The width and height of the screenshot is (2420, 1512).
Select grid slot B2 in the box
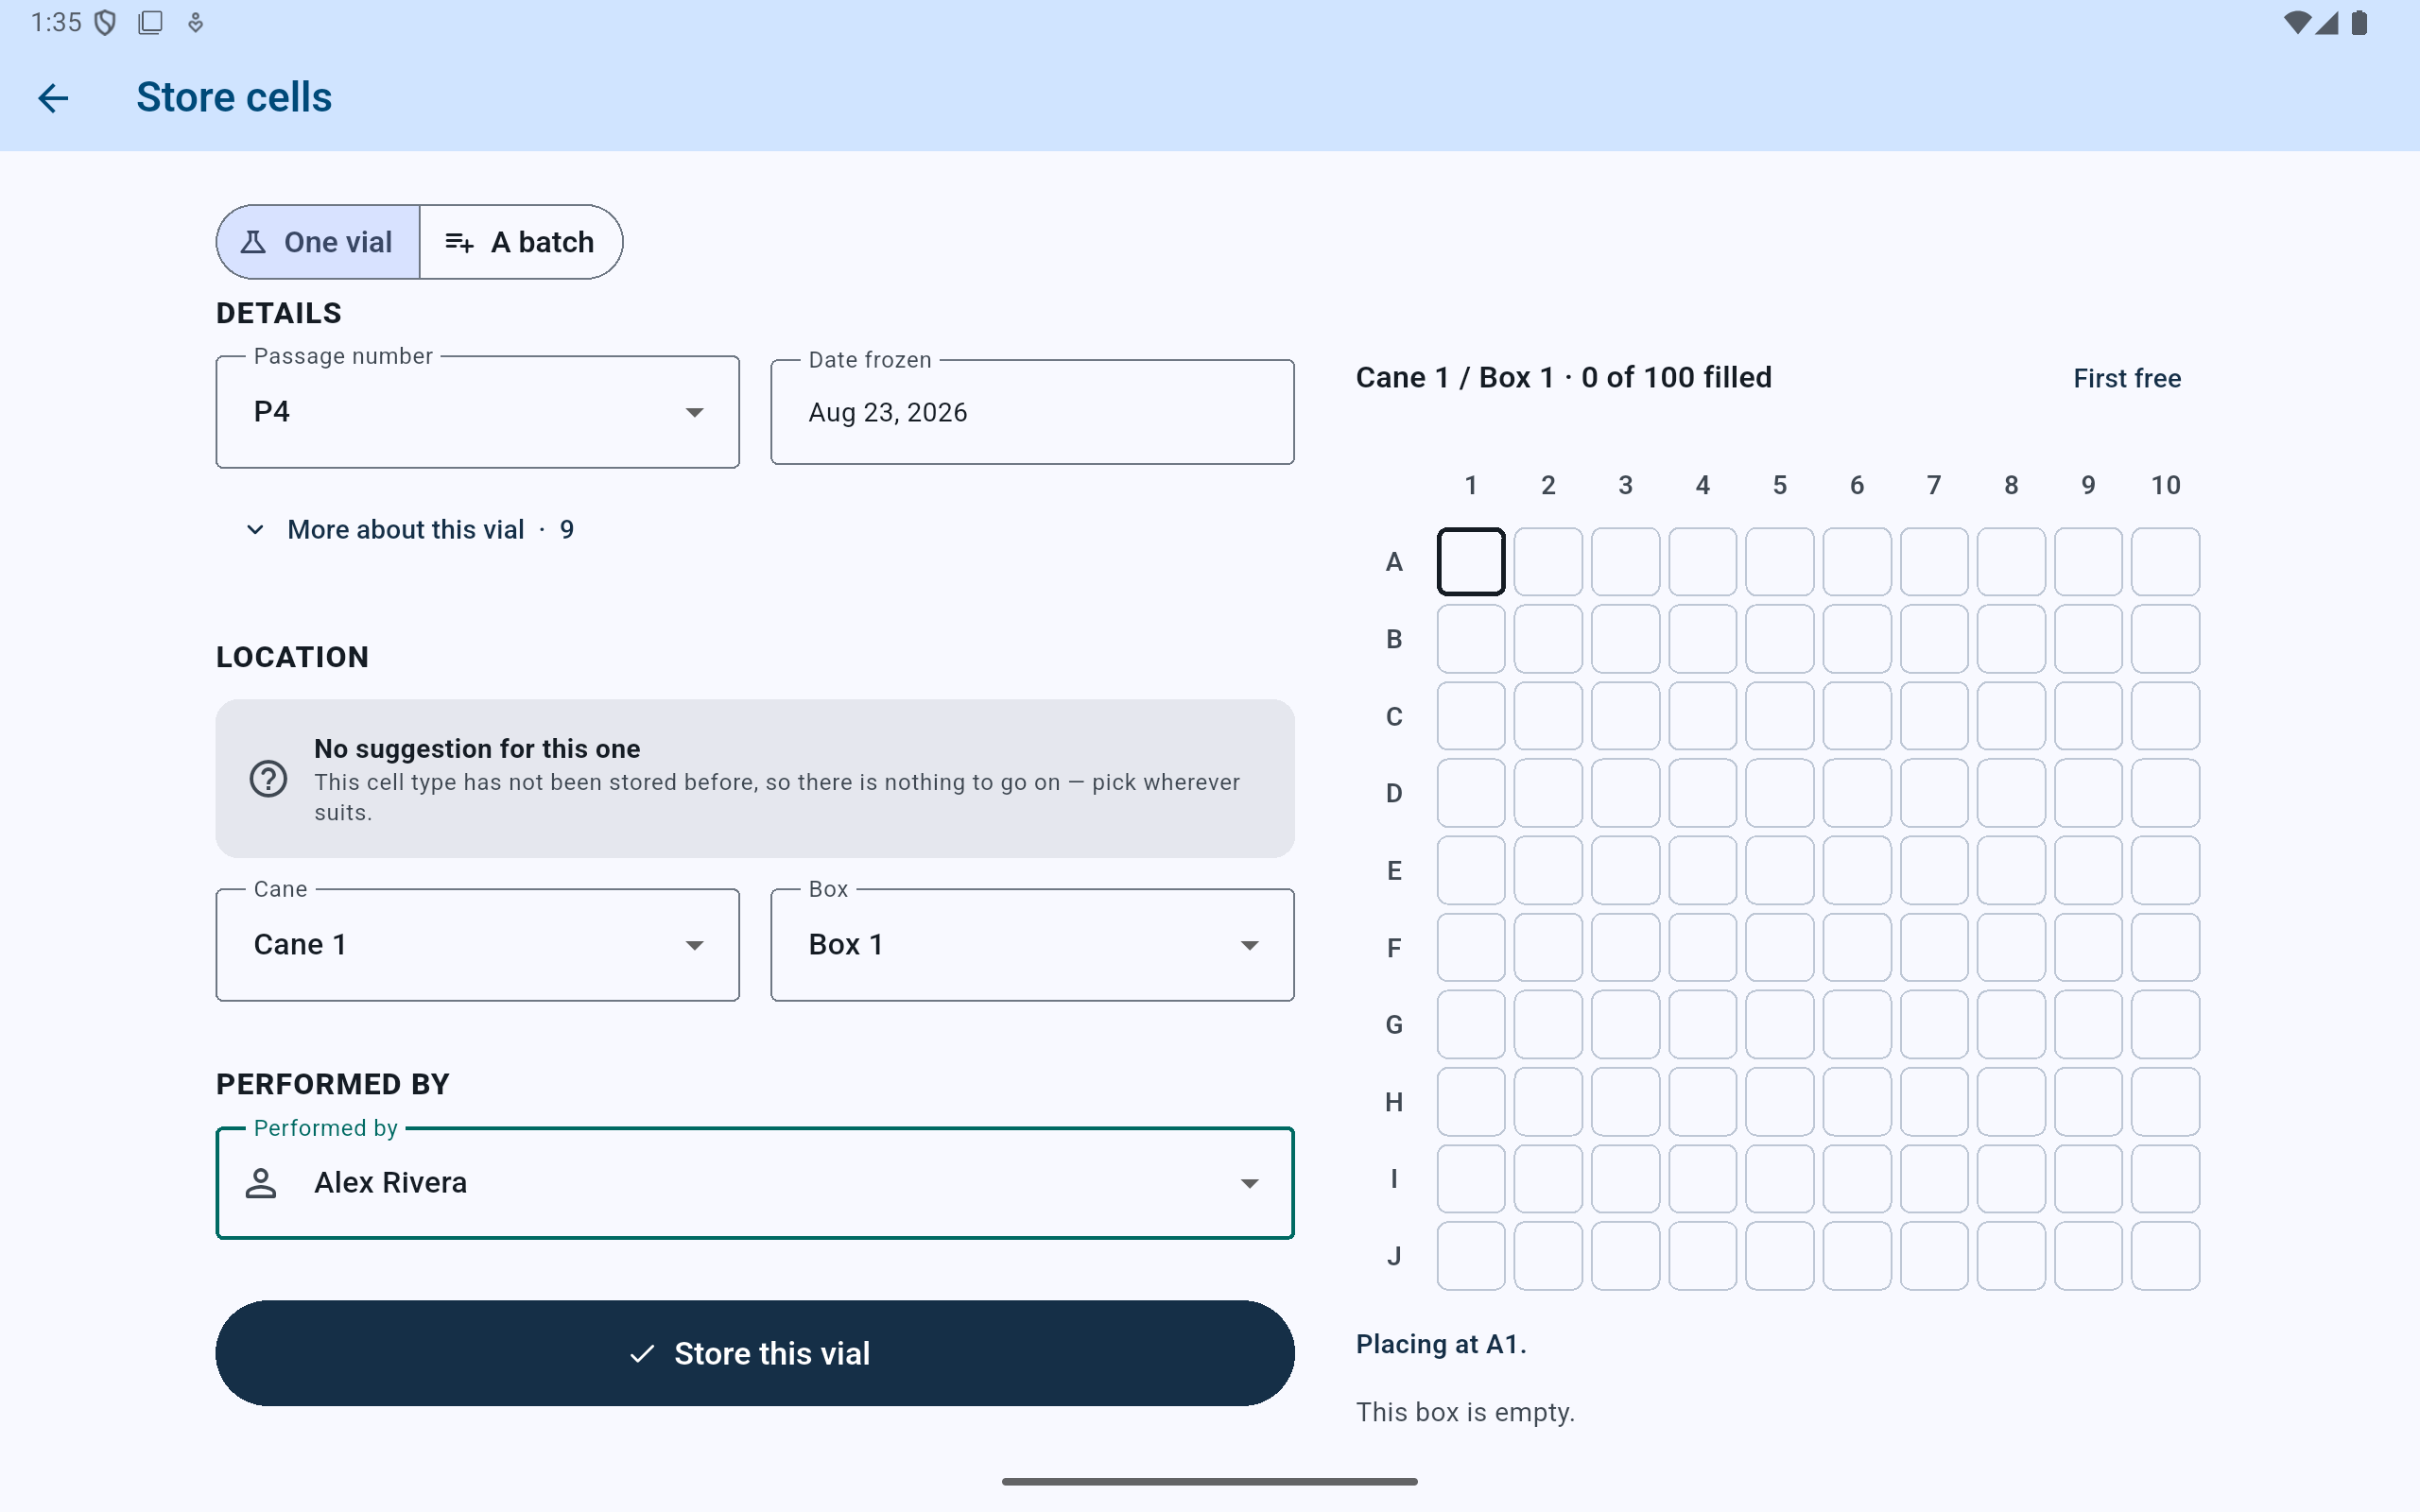coord(1548,639)
